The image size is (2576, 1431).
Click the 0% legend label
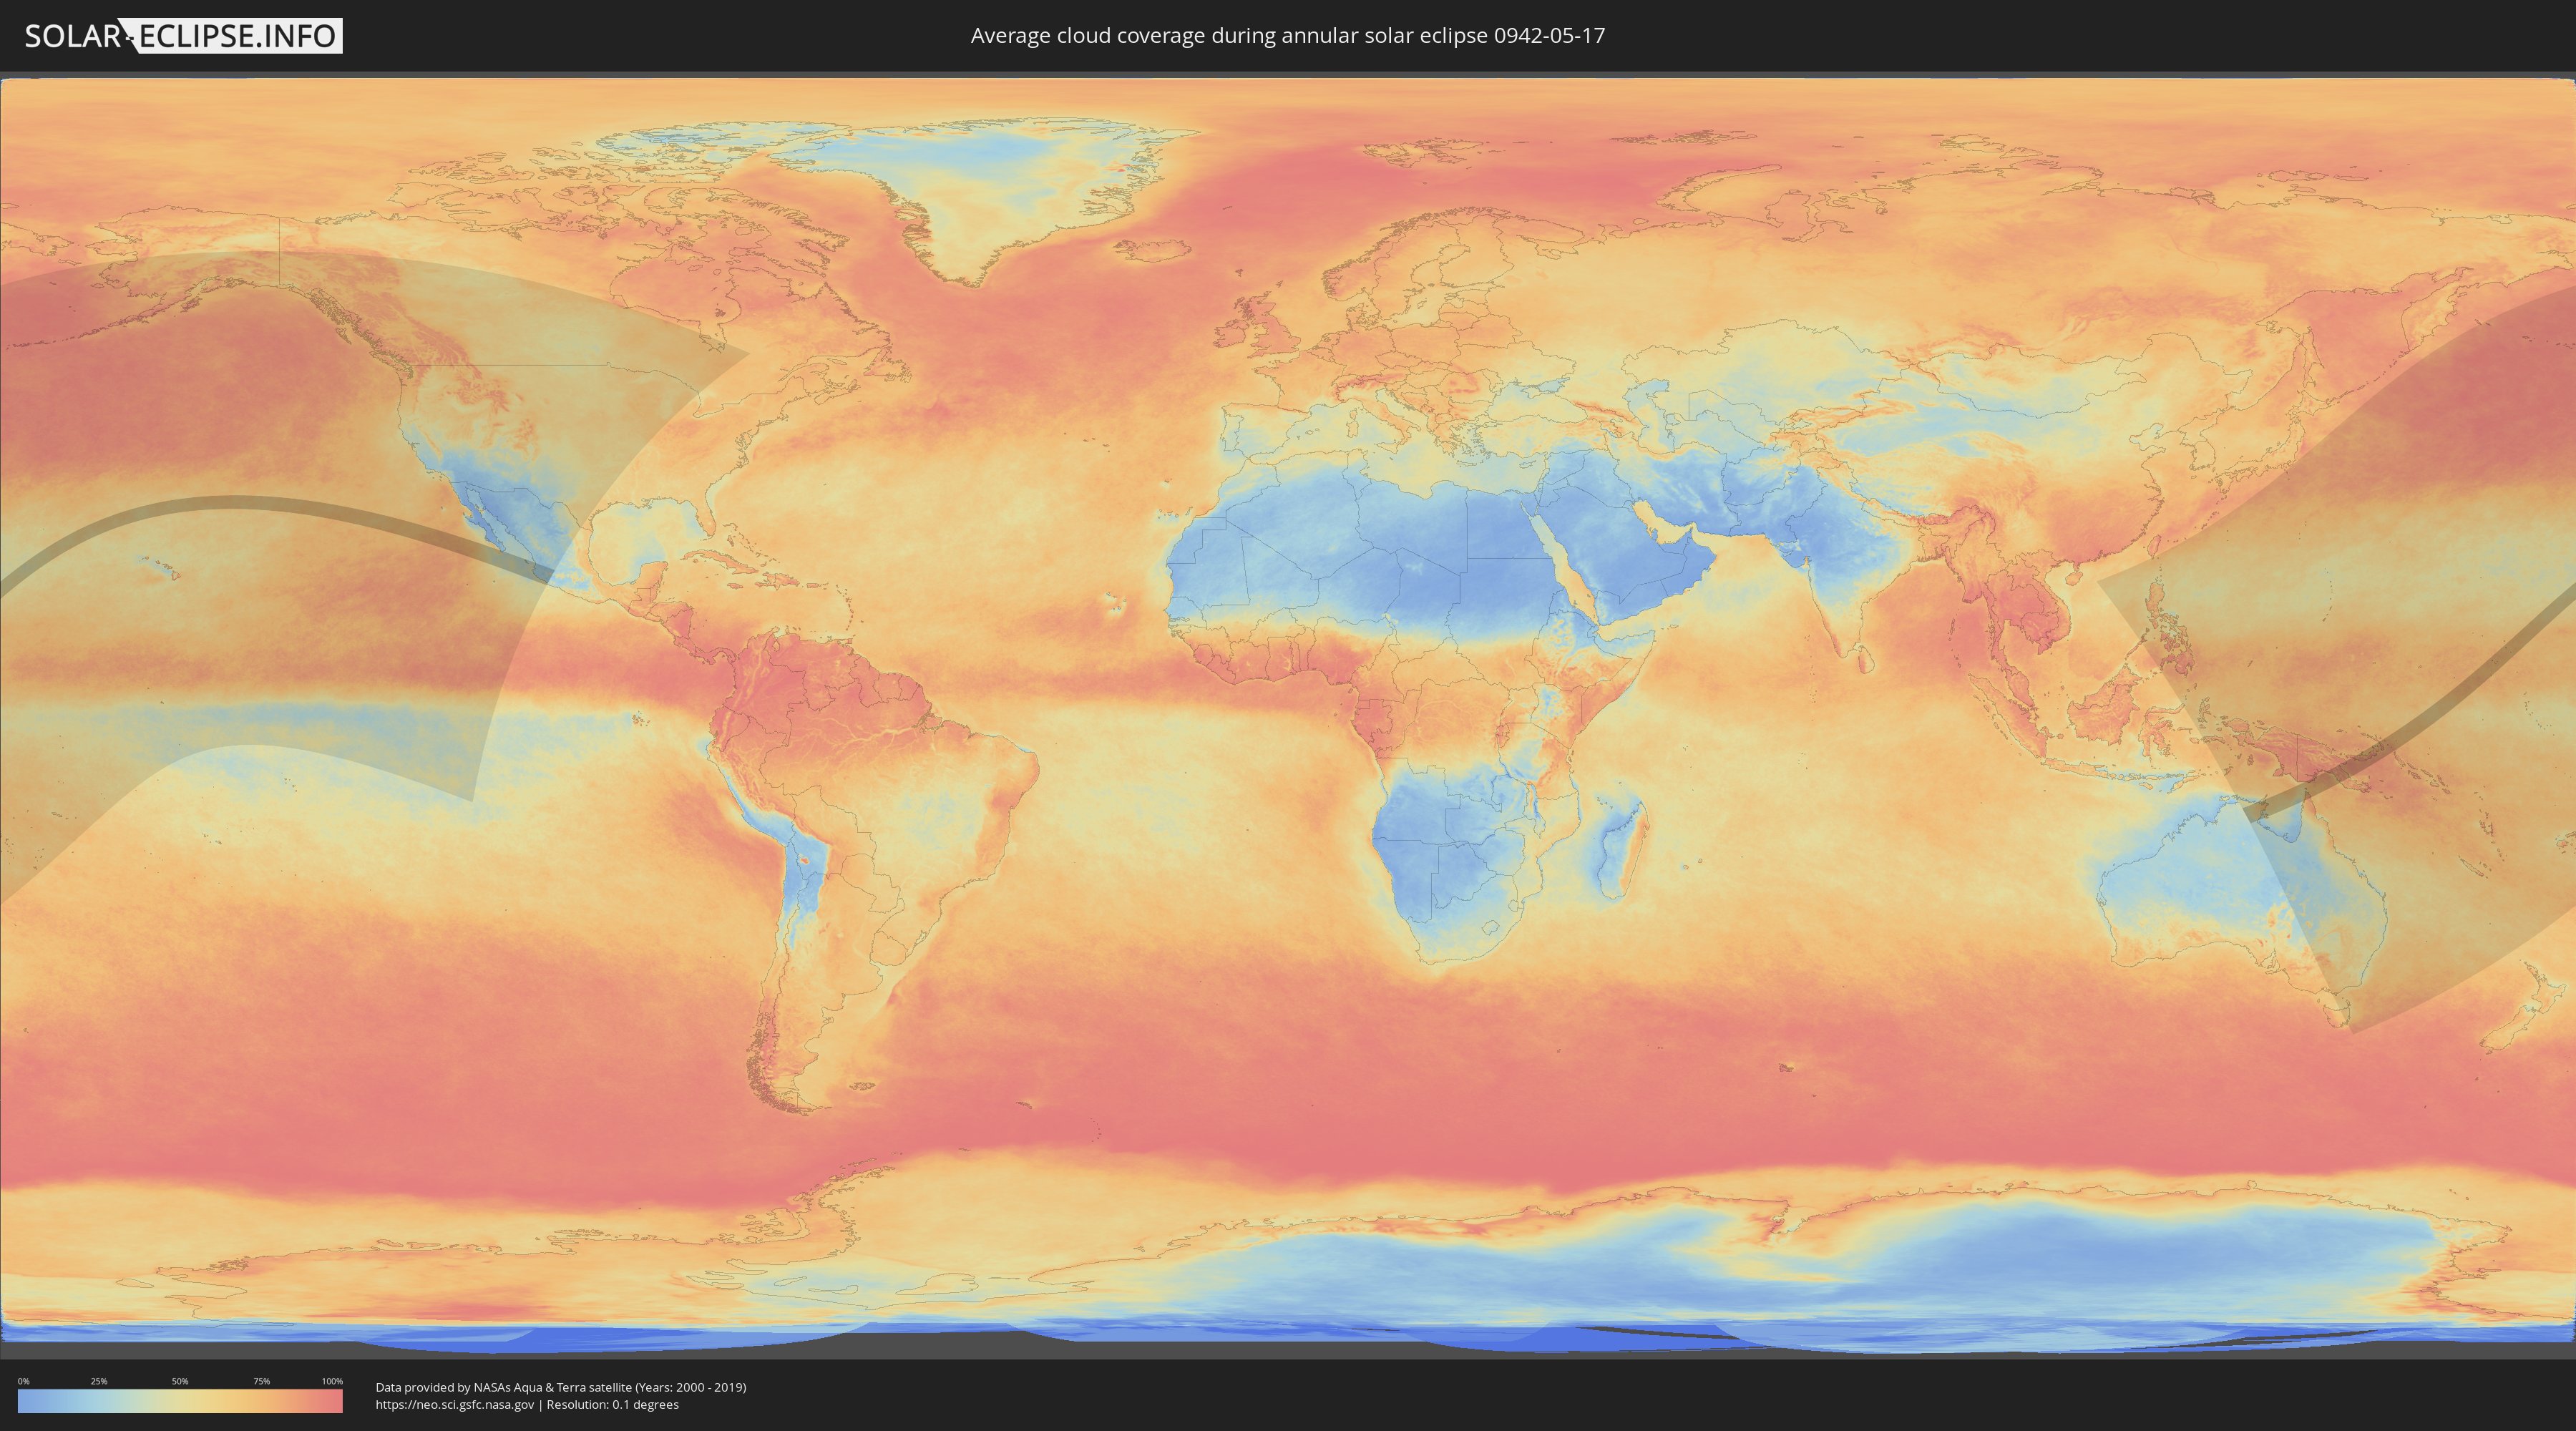(x=24, y=1381)
